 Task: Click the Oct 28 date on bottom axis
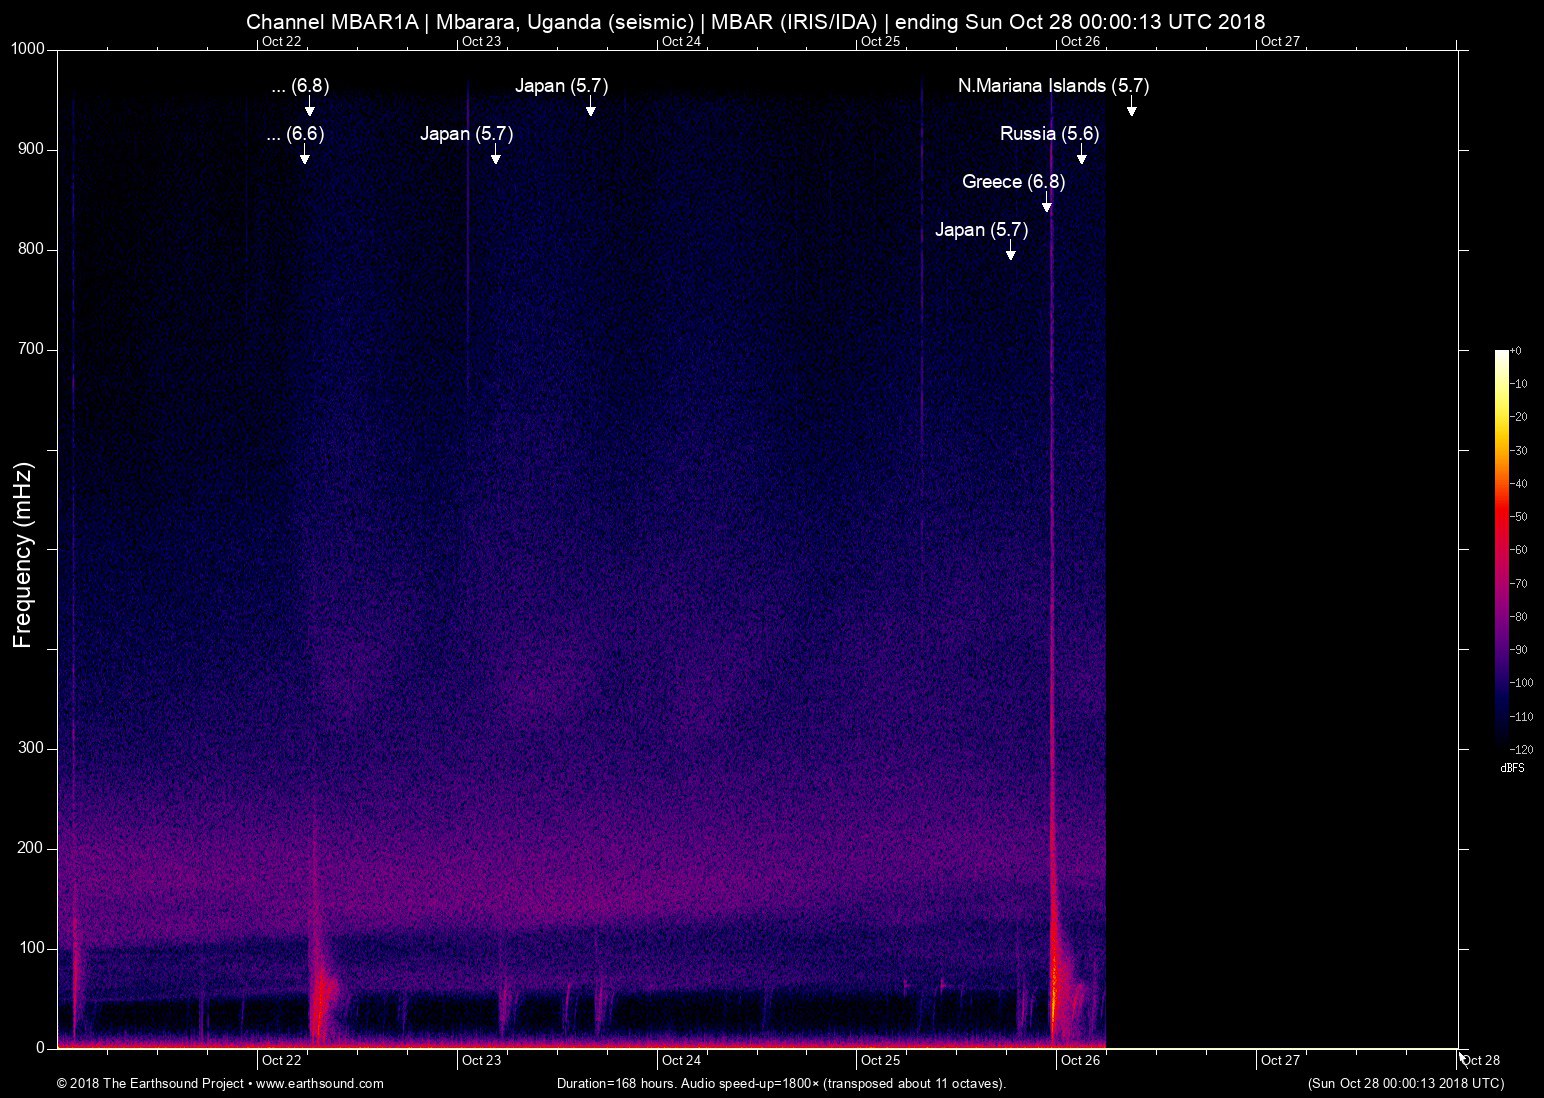coord(1481,1060)
